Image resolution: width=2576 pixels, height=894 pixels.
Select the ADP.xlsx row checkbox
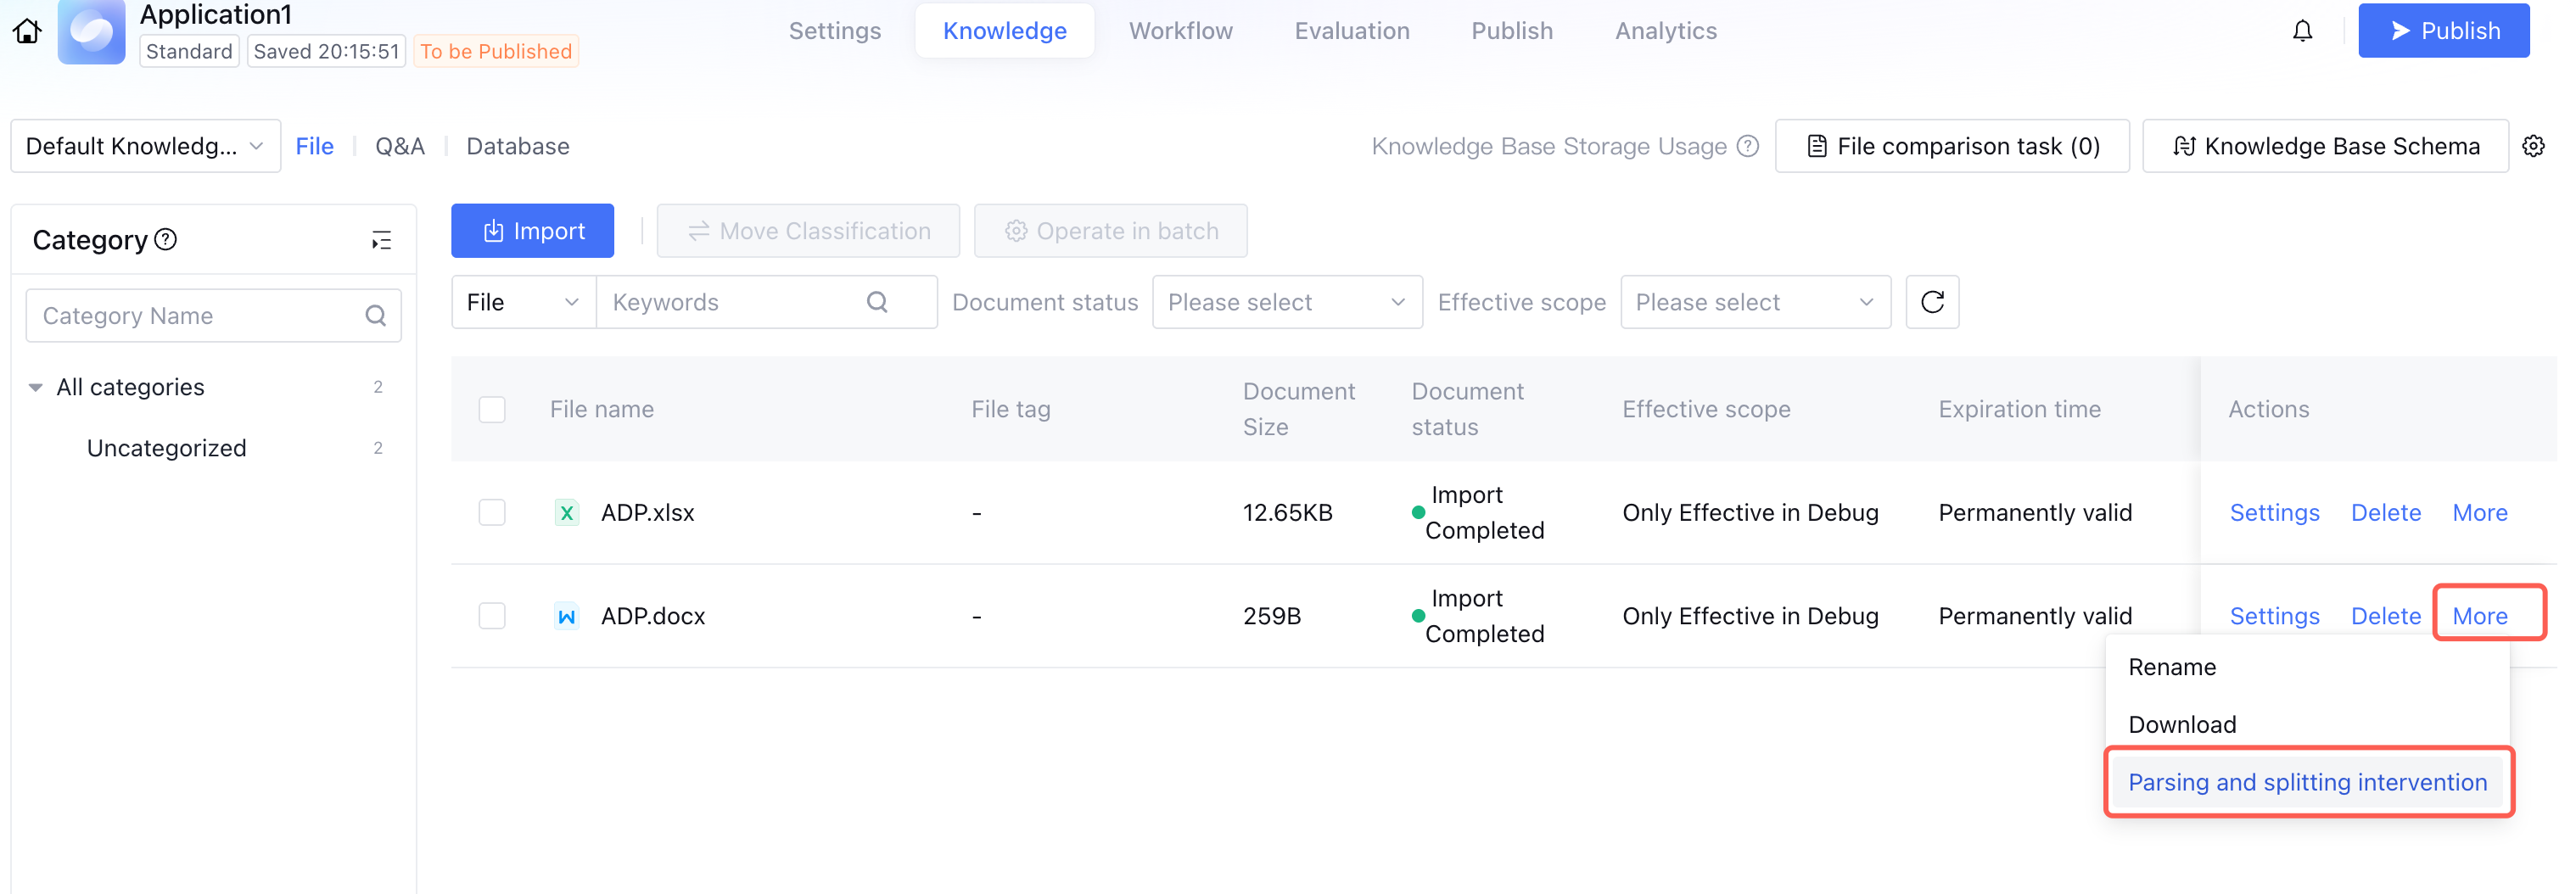(x=492, y=512)
